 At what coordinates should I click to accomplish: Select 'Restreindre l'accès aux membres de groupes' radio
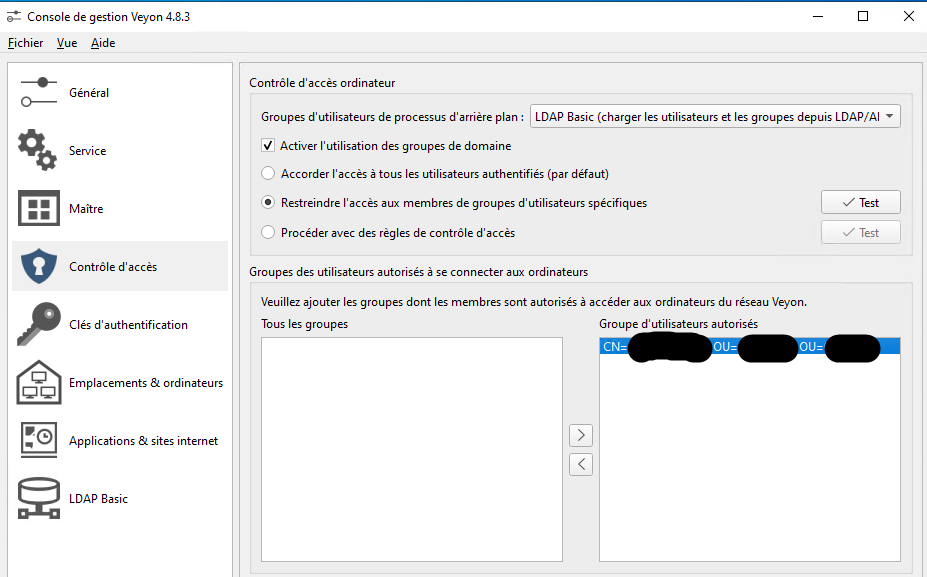click(x=268, y=202)
